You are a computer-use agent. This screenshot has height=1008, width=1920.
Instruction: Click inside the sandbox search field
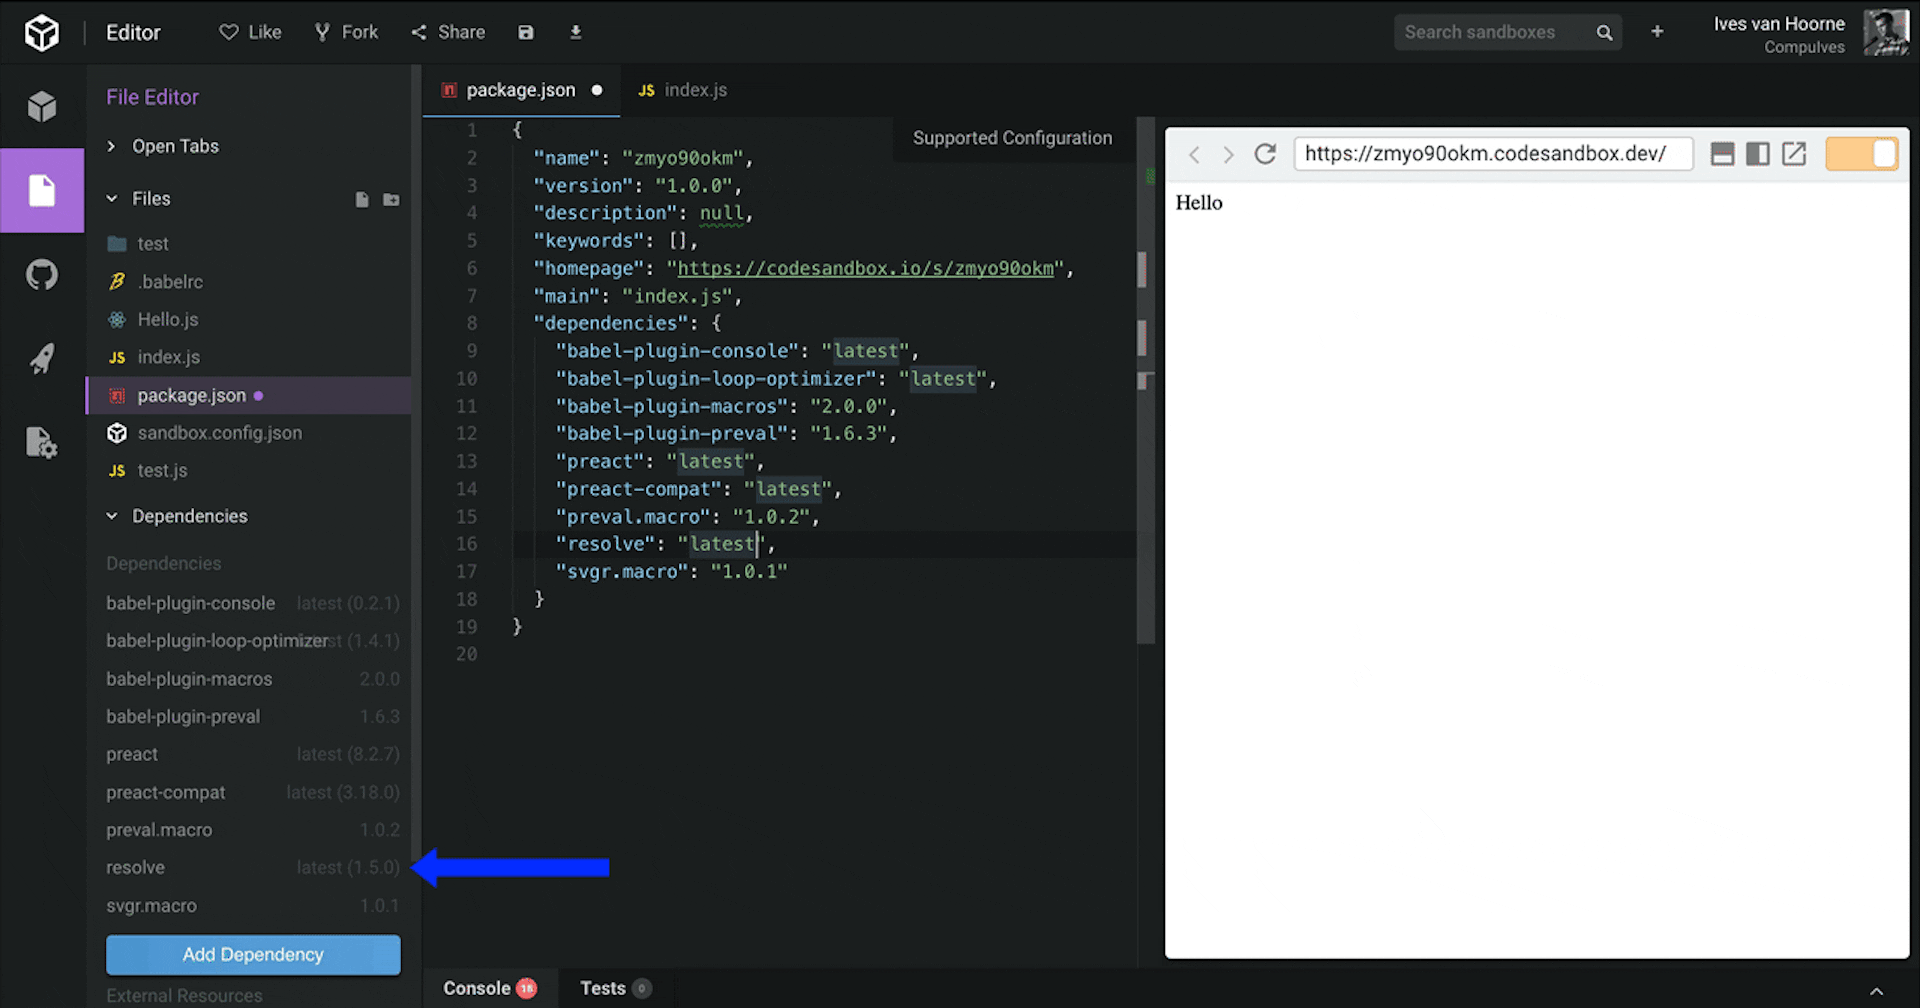(1490, 31)
